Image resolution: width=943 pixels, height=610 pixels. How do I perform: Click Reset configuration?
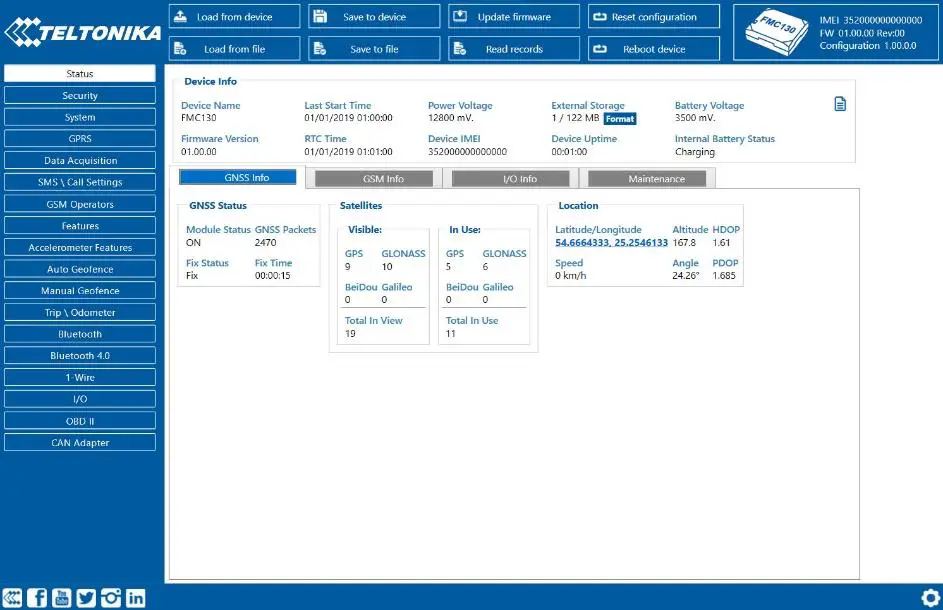coord(653,16)
